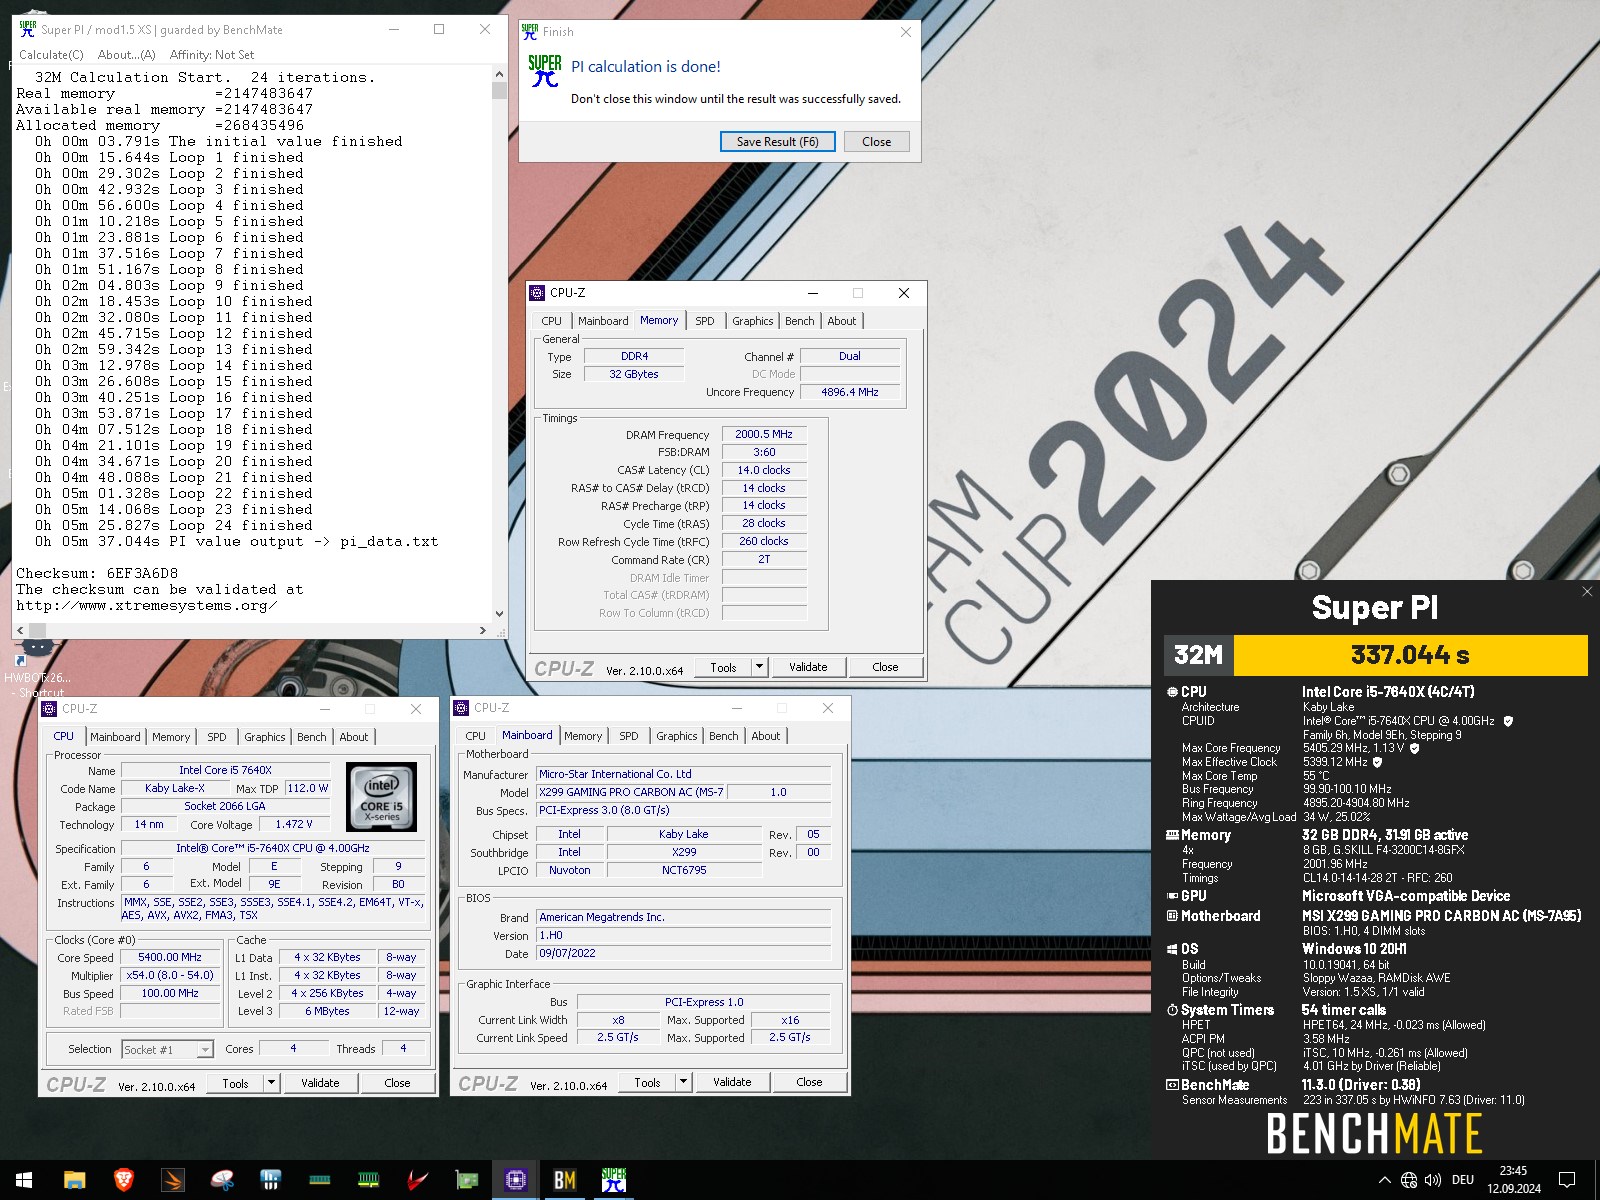The height and width of the screenshot is (1200, 1600).
Task: Click Checksum: 6EF3A6D8 text in Super PI
Action: coord(97,573)
